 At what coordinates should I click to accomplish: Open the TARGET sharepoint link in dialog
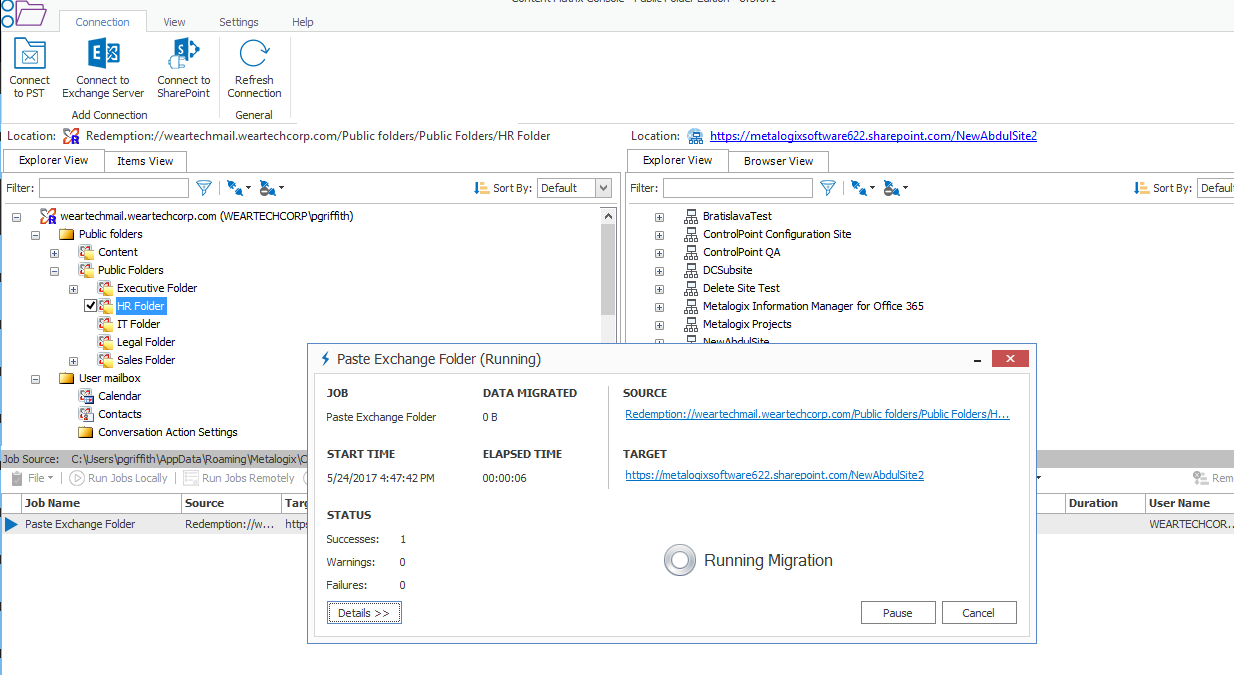tap(775, 475)
